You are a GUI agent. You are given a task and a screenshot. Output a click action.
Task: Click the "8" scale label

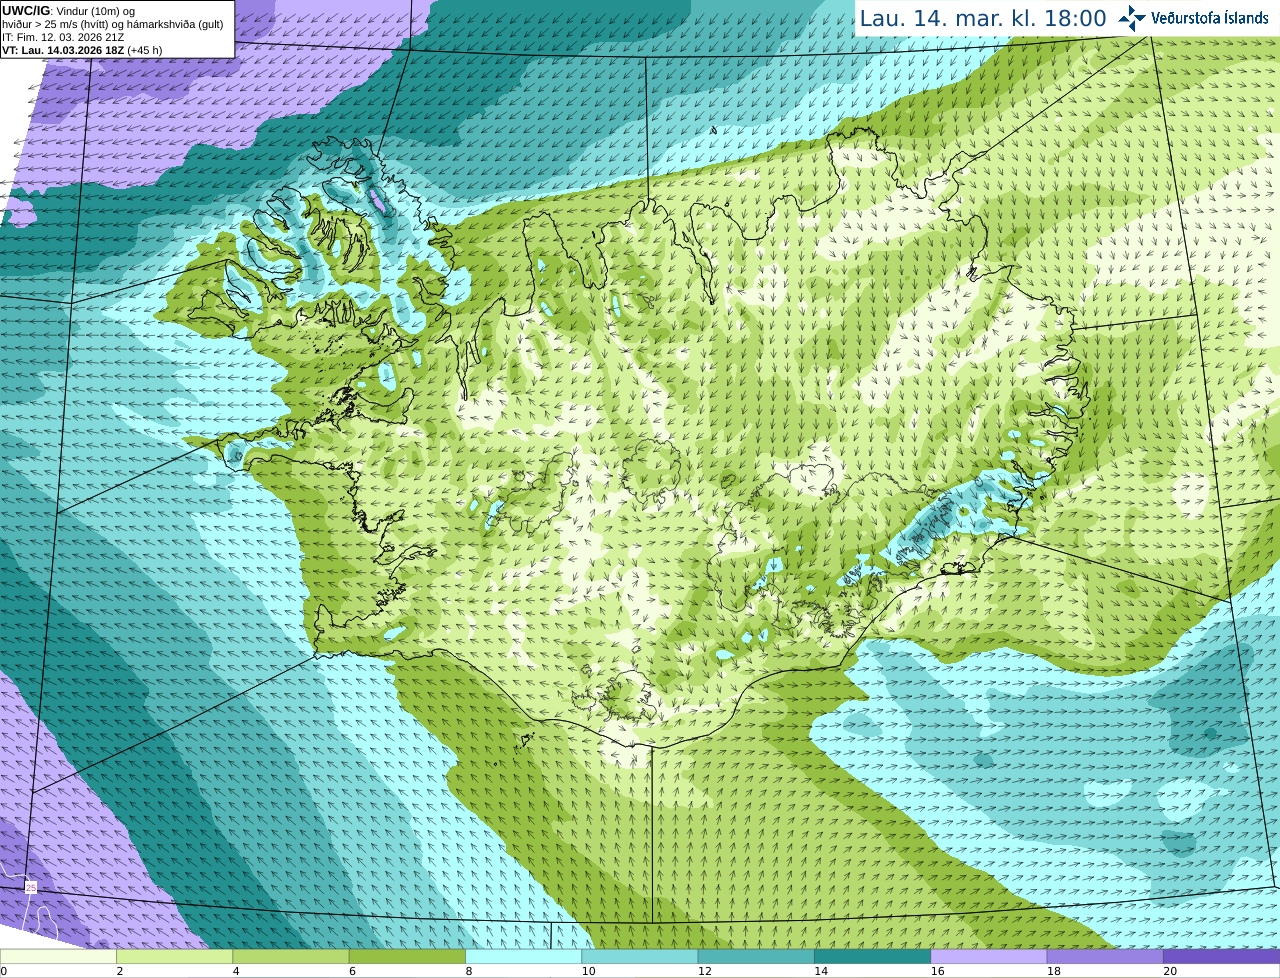469,971
